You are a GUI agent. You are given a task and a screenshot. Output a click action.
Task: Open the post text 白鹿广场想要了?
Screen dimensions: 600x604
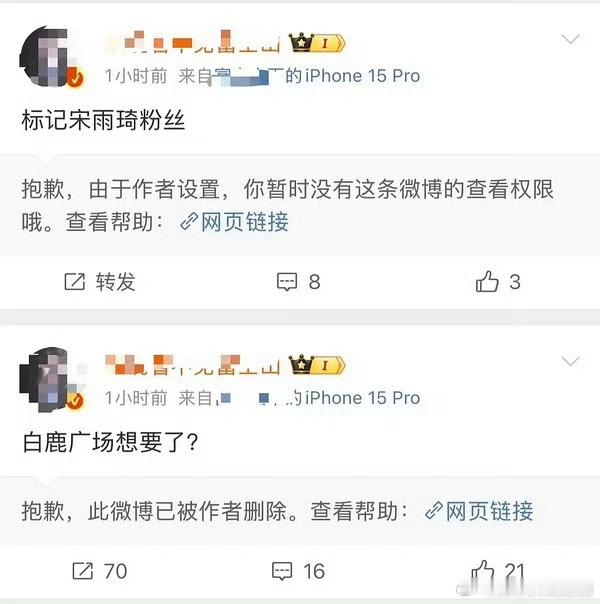click(x=111, y=442)
